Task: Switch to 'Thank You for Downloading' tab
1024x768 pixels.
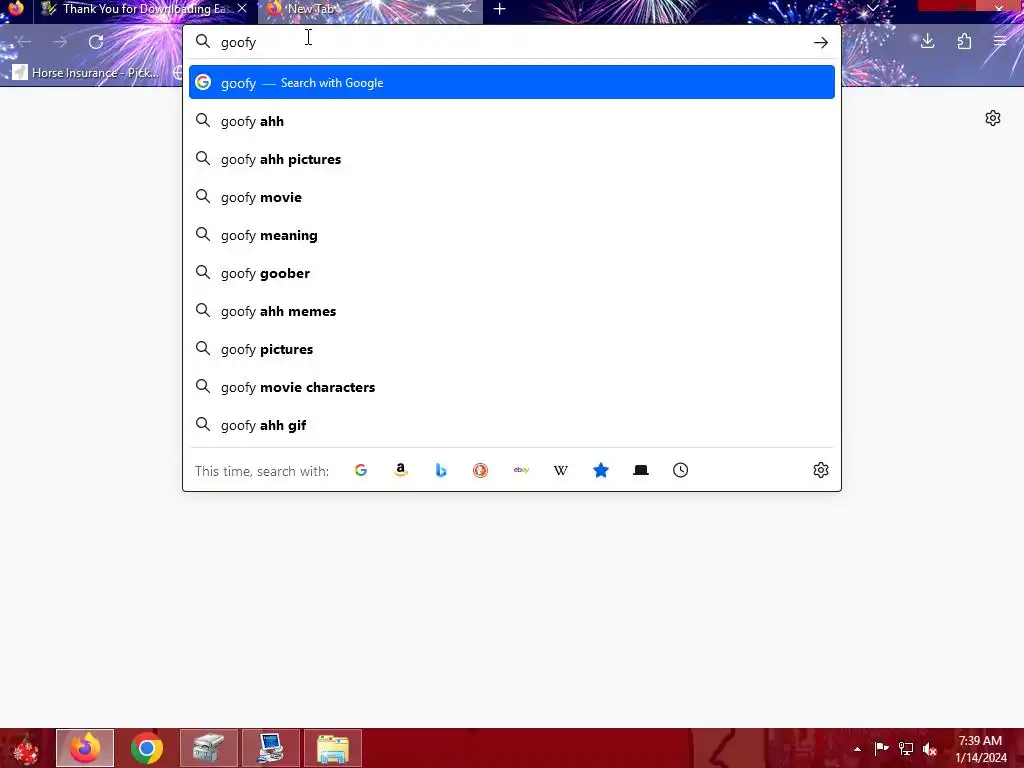Action: (x=145, y=9)
